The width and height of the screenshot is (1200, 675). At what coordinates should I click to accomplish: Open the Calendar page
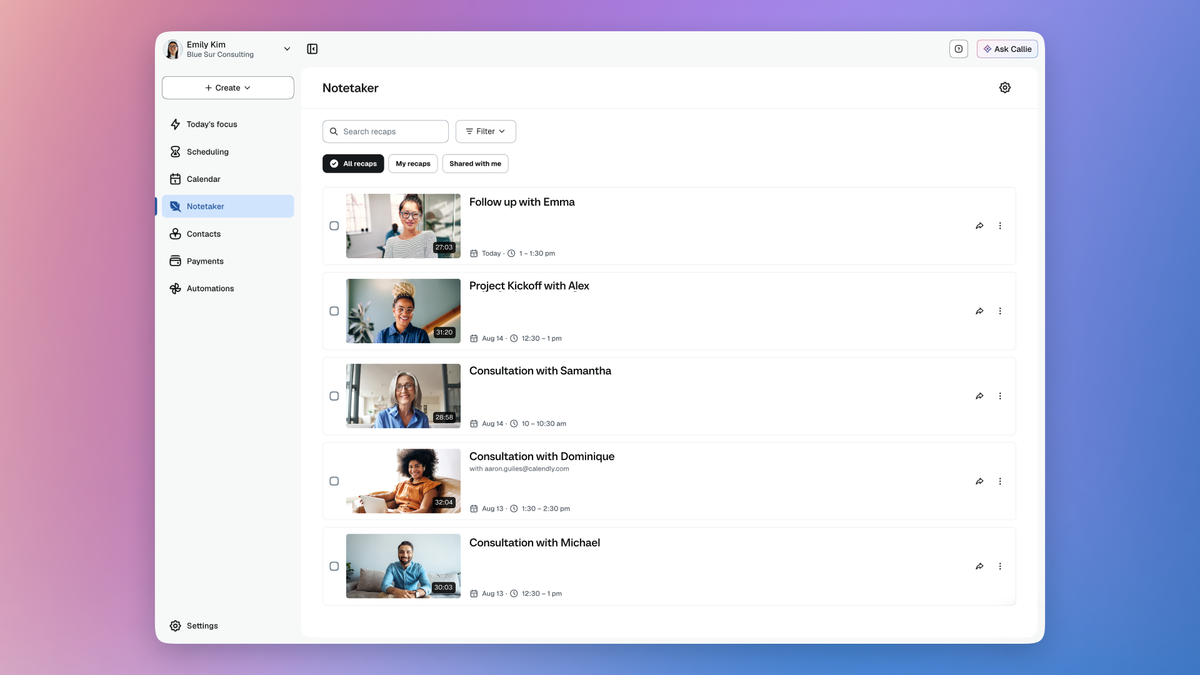coord(228,179)
